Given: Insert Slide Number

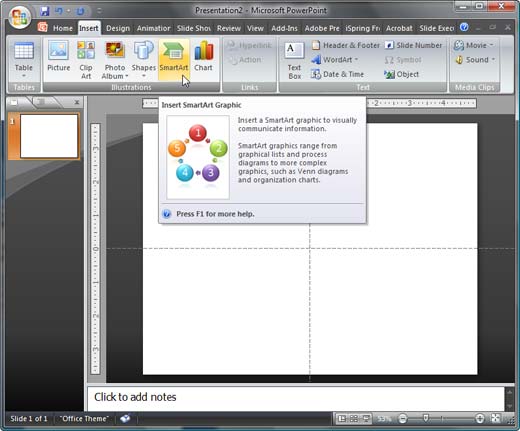Looking at the screenshot, I should (x=413, y=45).
